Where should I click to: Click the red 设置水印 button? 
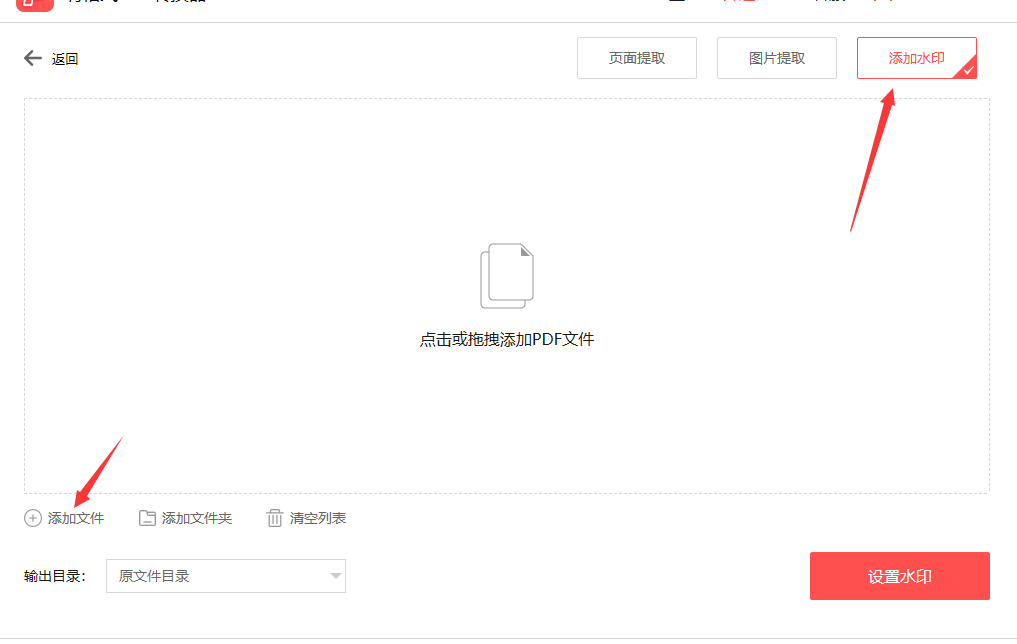click(x=900, y=576)
